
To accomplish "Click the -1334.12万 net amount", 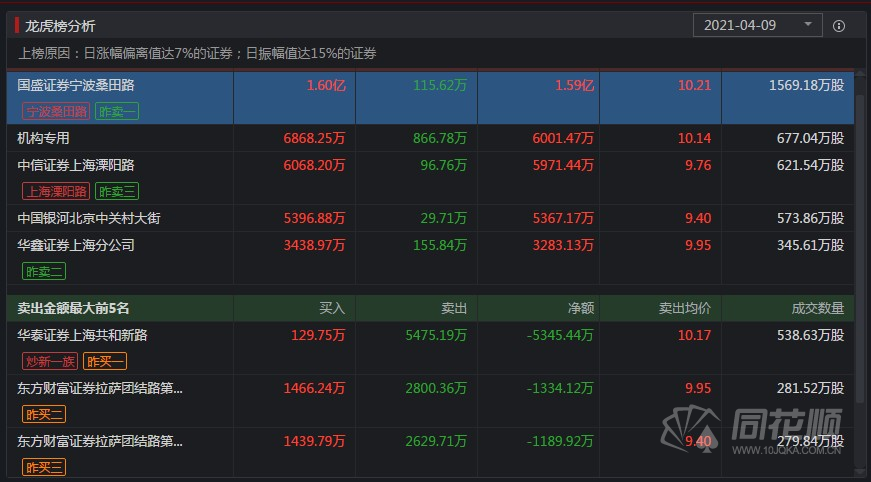I will 560,388.
